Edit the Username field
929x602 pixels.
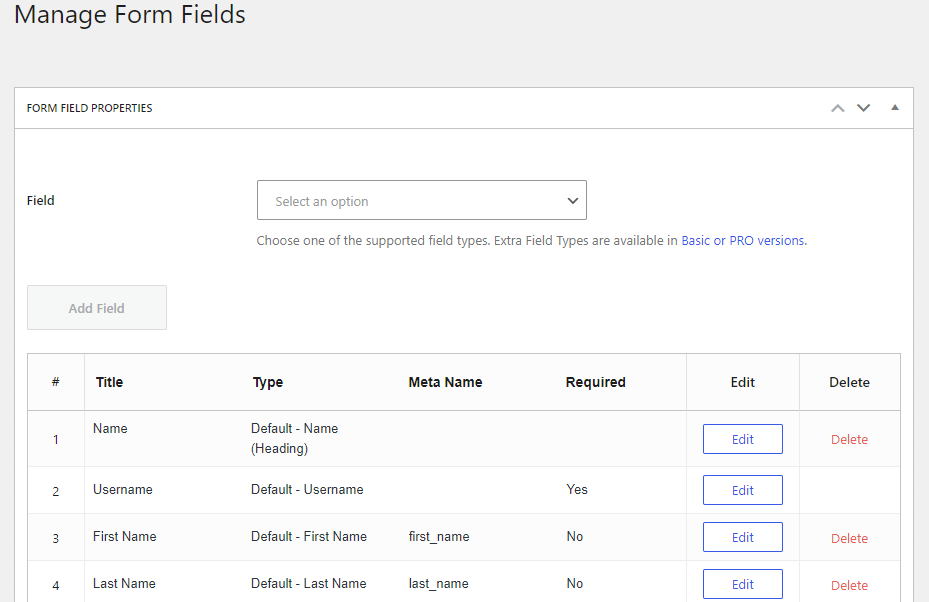tap(742, 490)
